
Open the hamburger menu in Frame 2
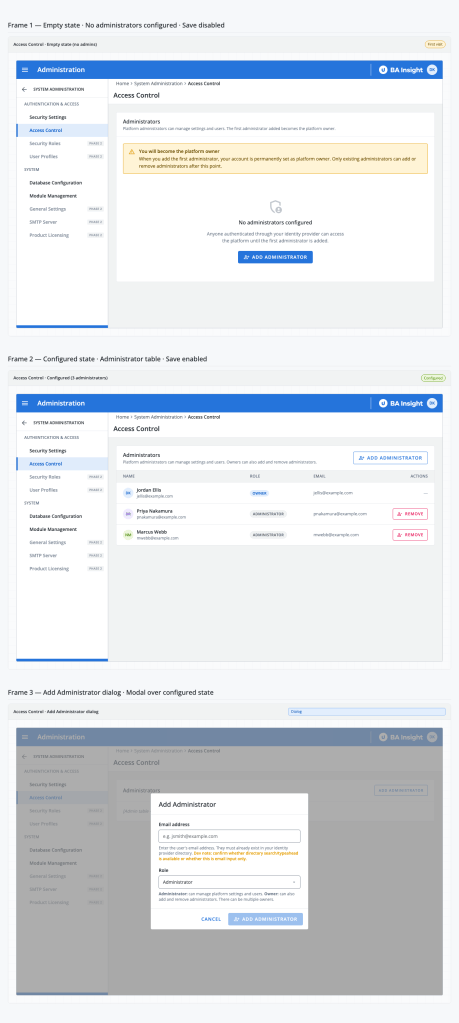25,403
